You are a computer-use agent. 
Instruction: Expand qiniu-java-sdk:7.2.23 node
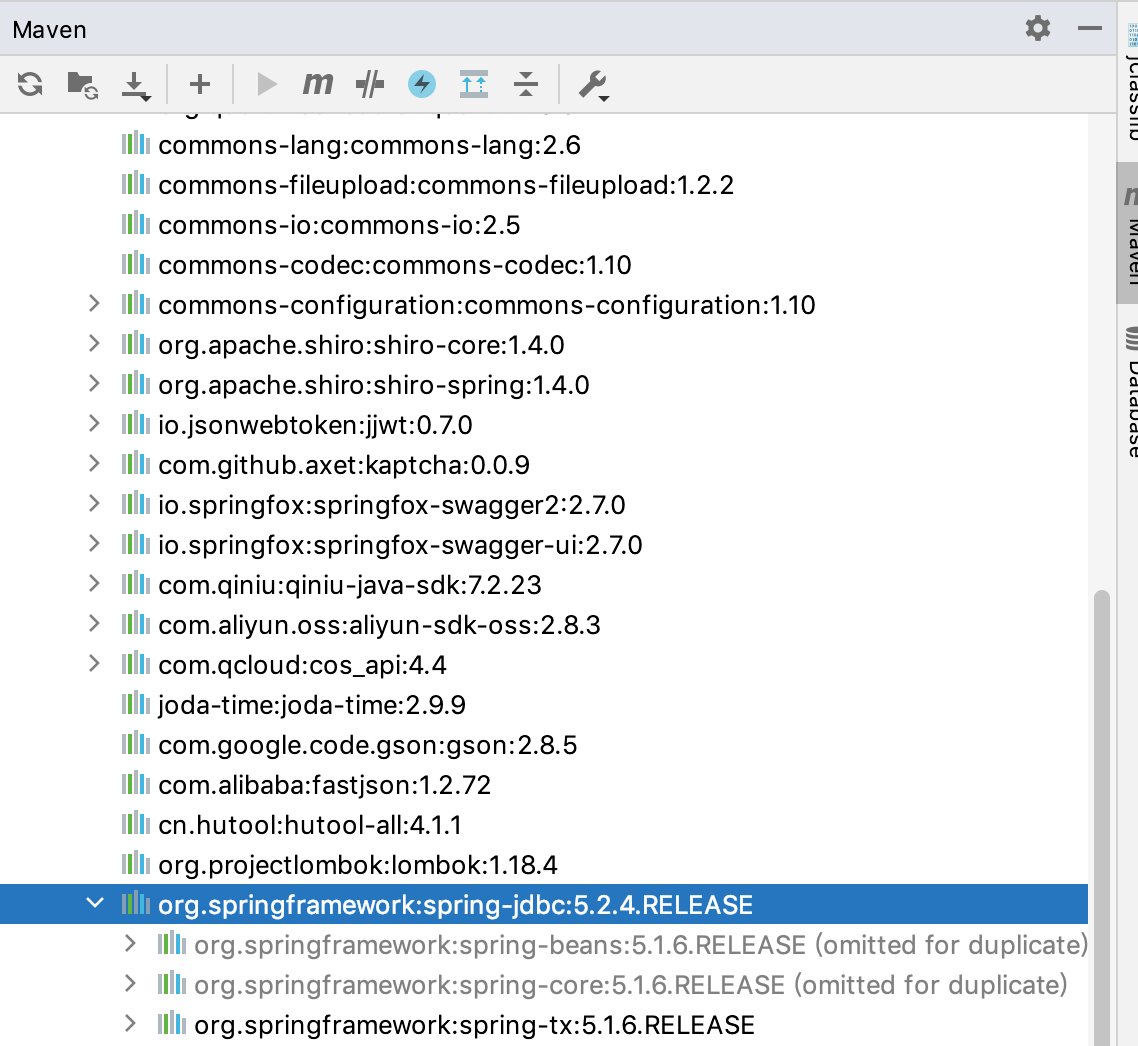point(94,584)
